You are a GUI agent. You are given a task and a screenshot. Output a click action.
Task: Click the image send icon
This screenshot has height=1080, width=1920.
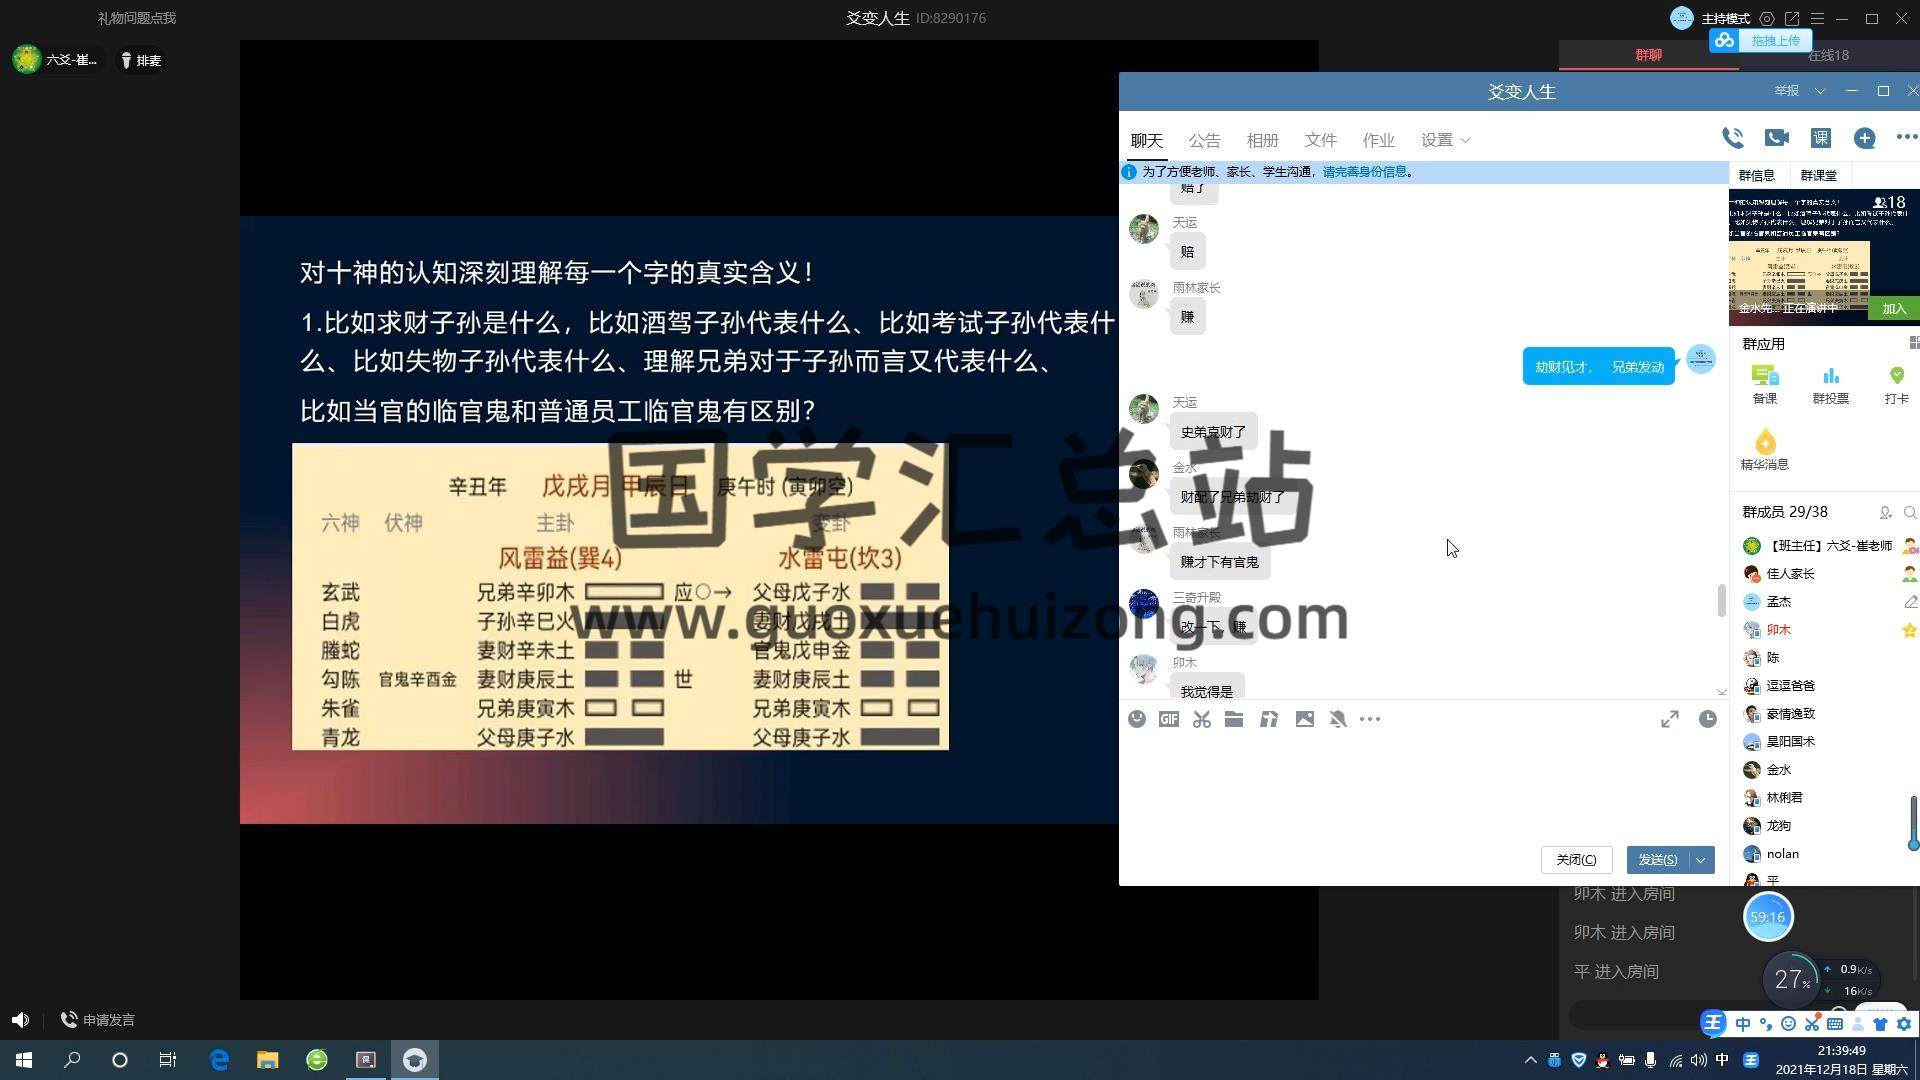[x=1305, y=719]
